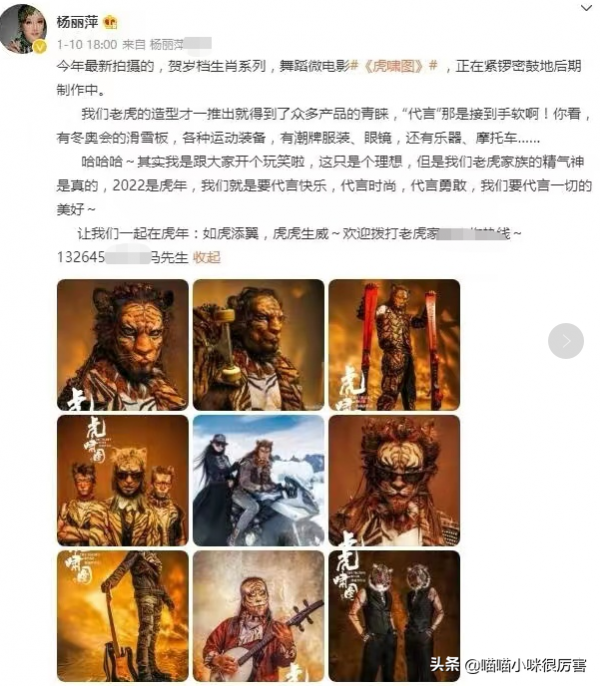The image size is (600, 686).
Task: Open the two tigers in black vests photo
Action: click(x=394, y=616)
